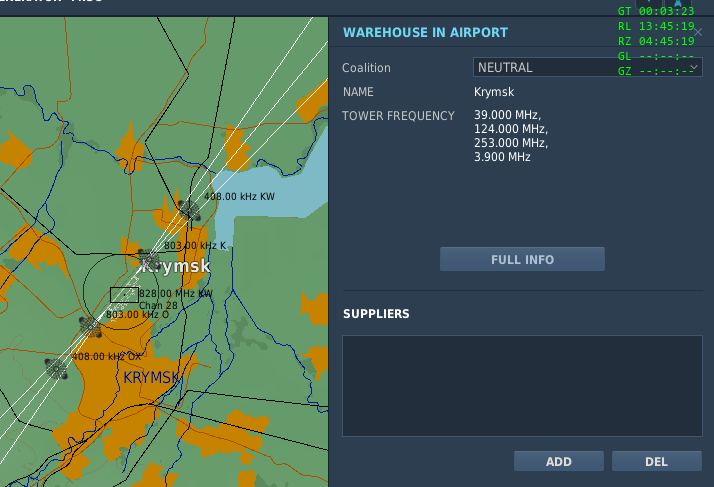Click the '803.00 kHz K' map label
This screenshot has height=487, width=714.
(x=195, y=246)
